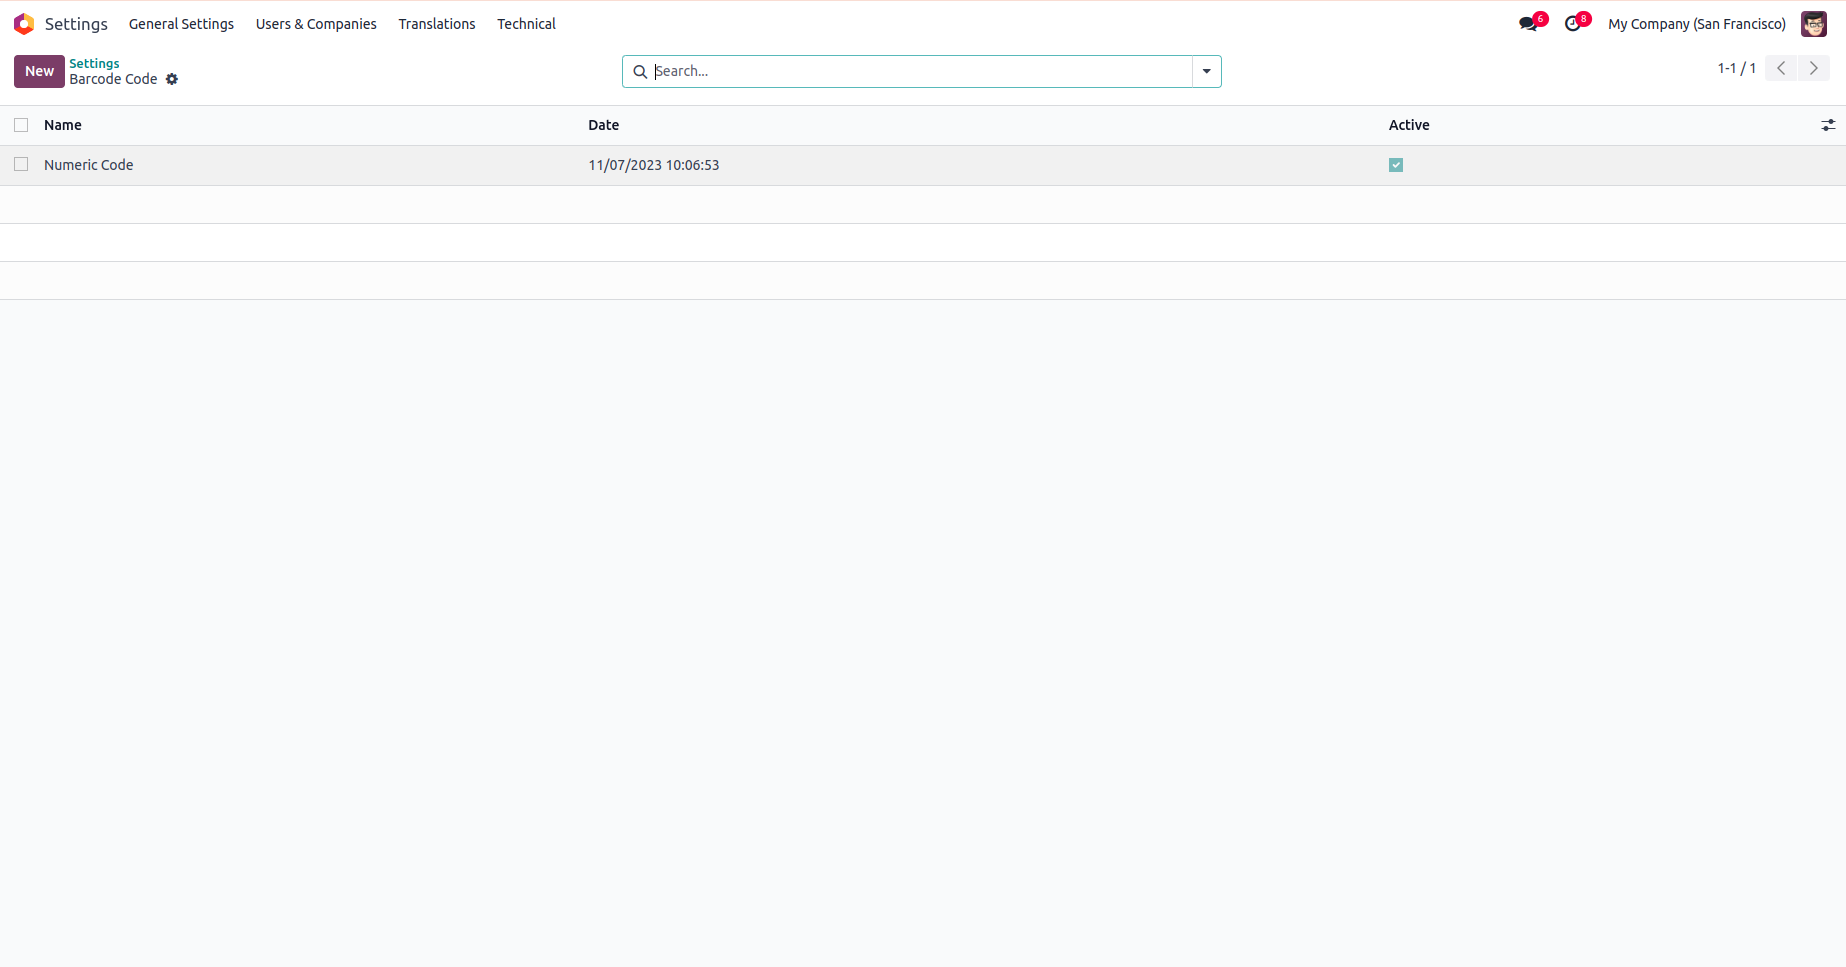
Task: Open My Company (San Francisco) switcher
Action: pyautogui.click(x=1697, y=24)
